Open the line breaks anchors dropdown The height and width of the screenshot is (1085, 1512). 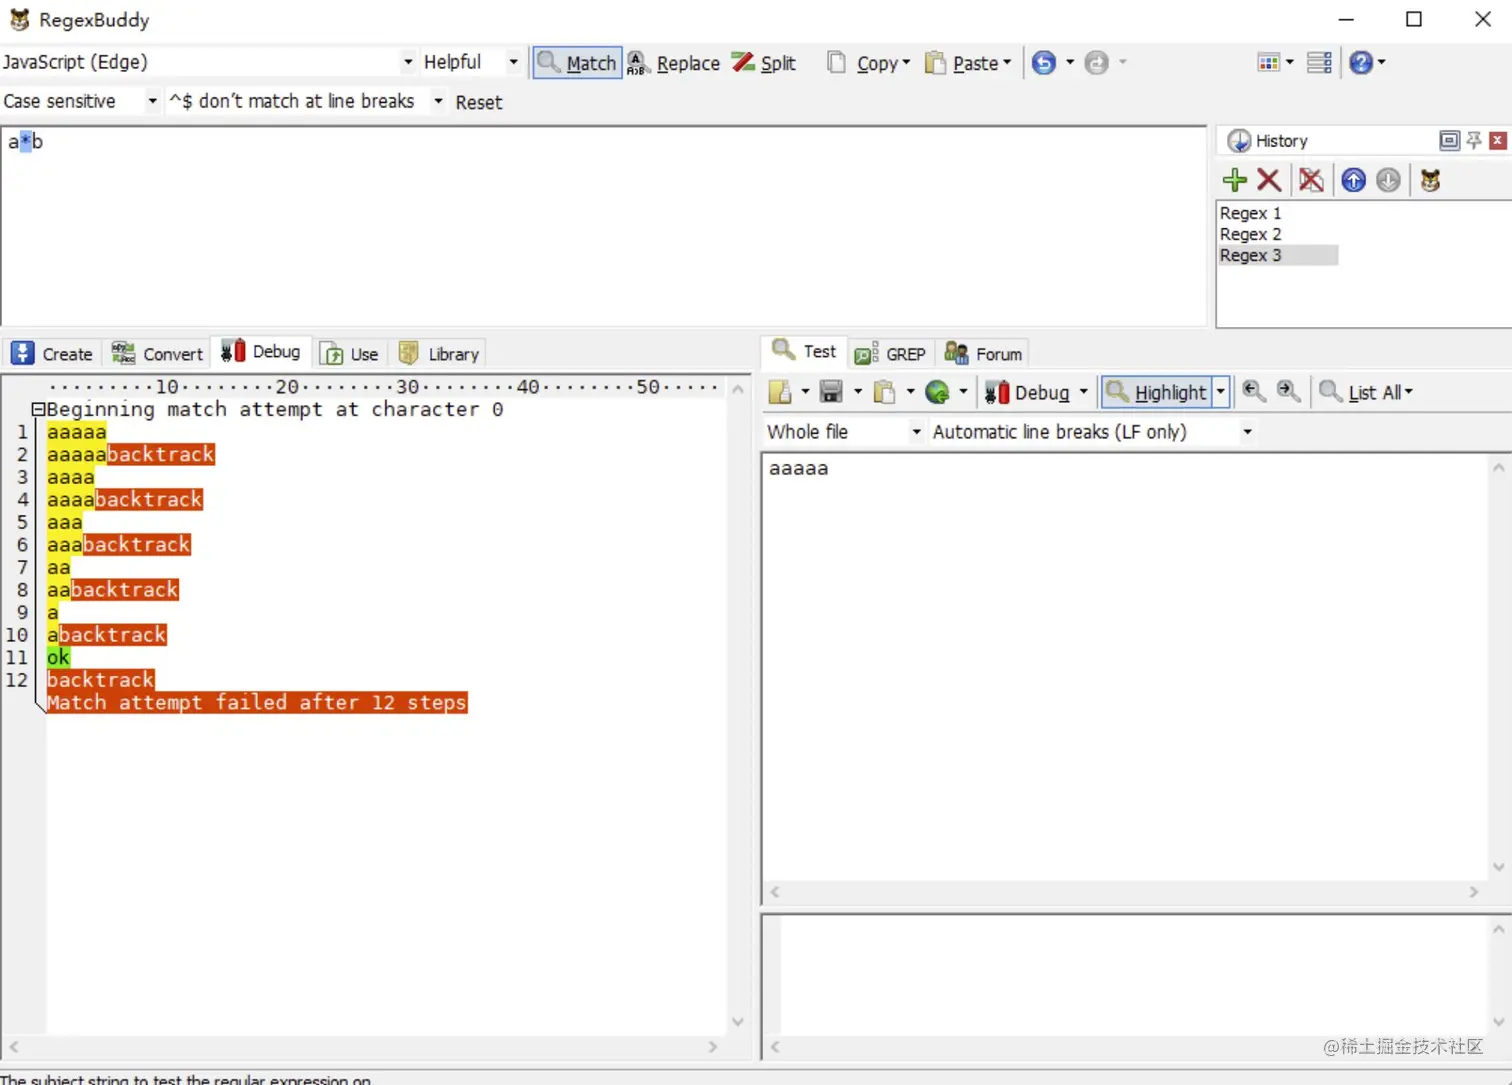click(x=438, y=101)
